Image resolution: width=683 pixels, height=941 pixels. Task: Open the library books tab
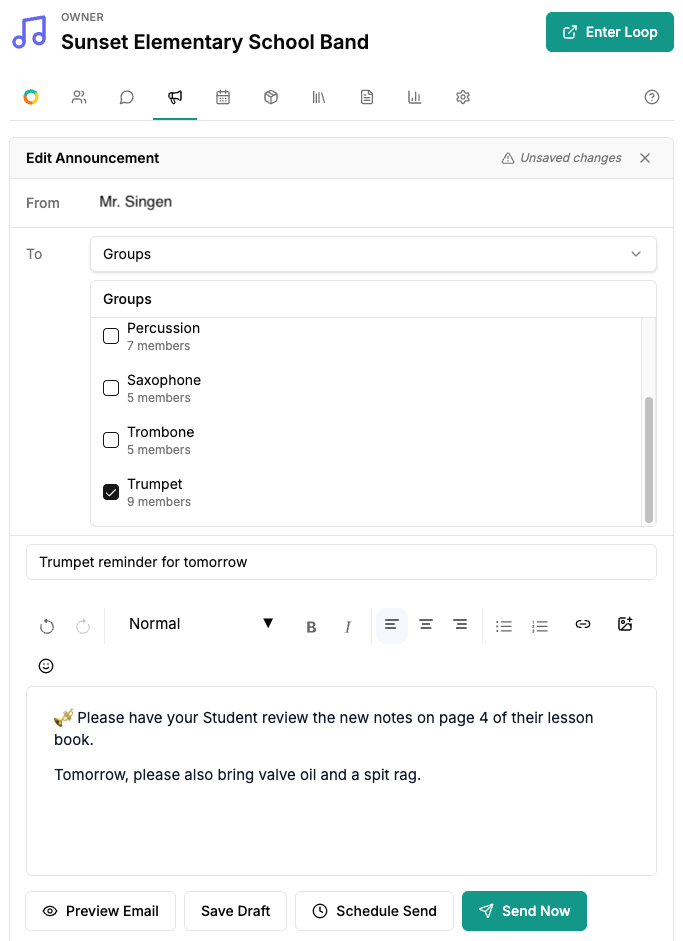pos(319,97)
